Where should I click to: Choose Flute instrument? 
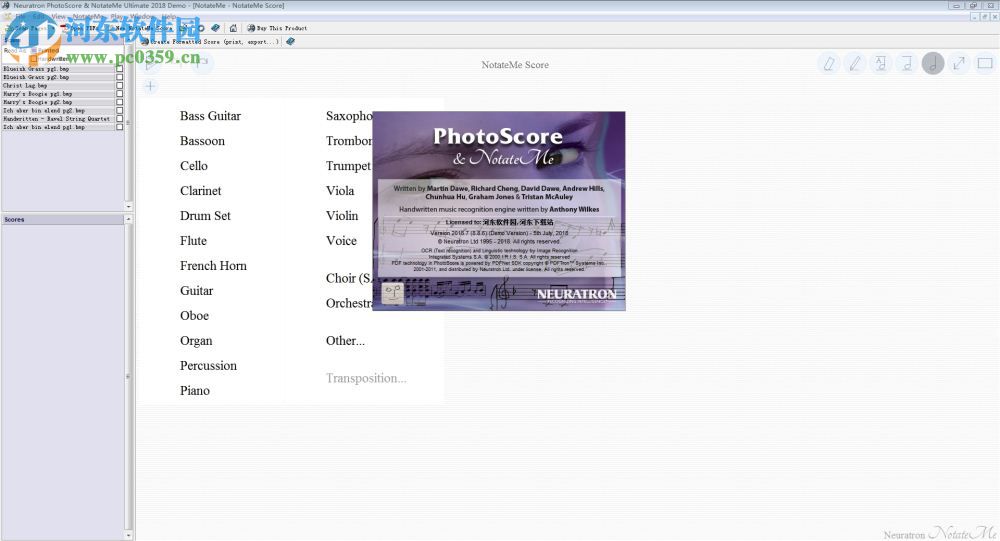click(193, 241)
